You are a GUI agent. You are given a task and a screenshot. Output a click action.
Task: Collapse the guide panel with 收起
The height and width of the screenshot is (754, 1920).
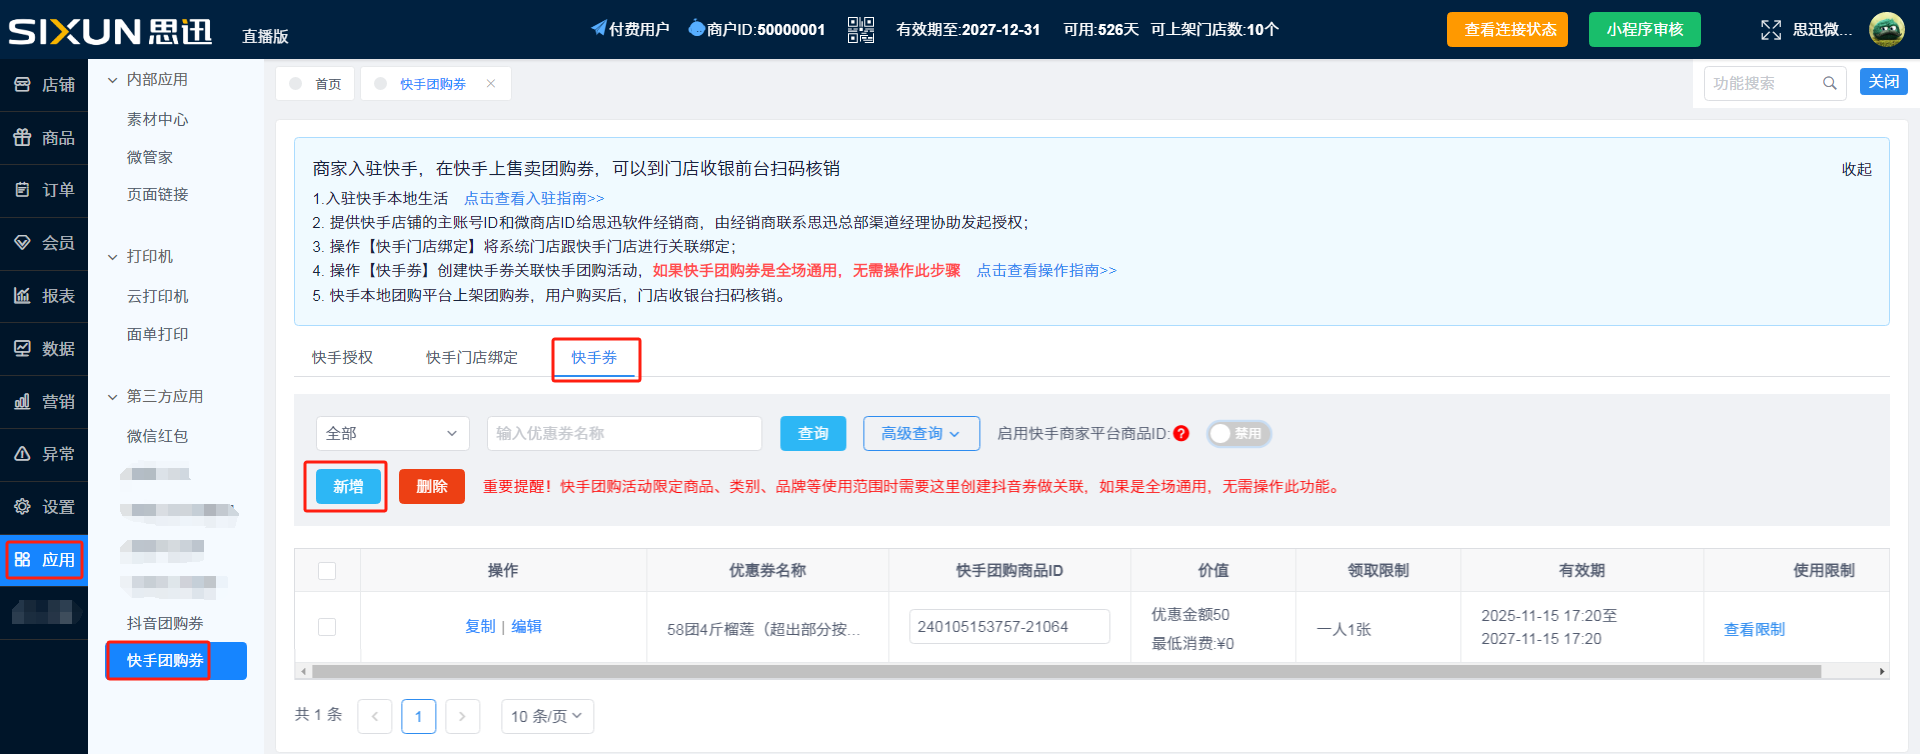tap(1857, 170)
